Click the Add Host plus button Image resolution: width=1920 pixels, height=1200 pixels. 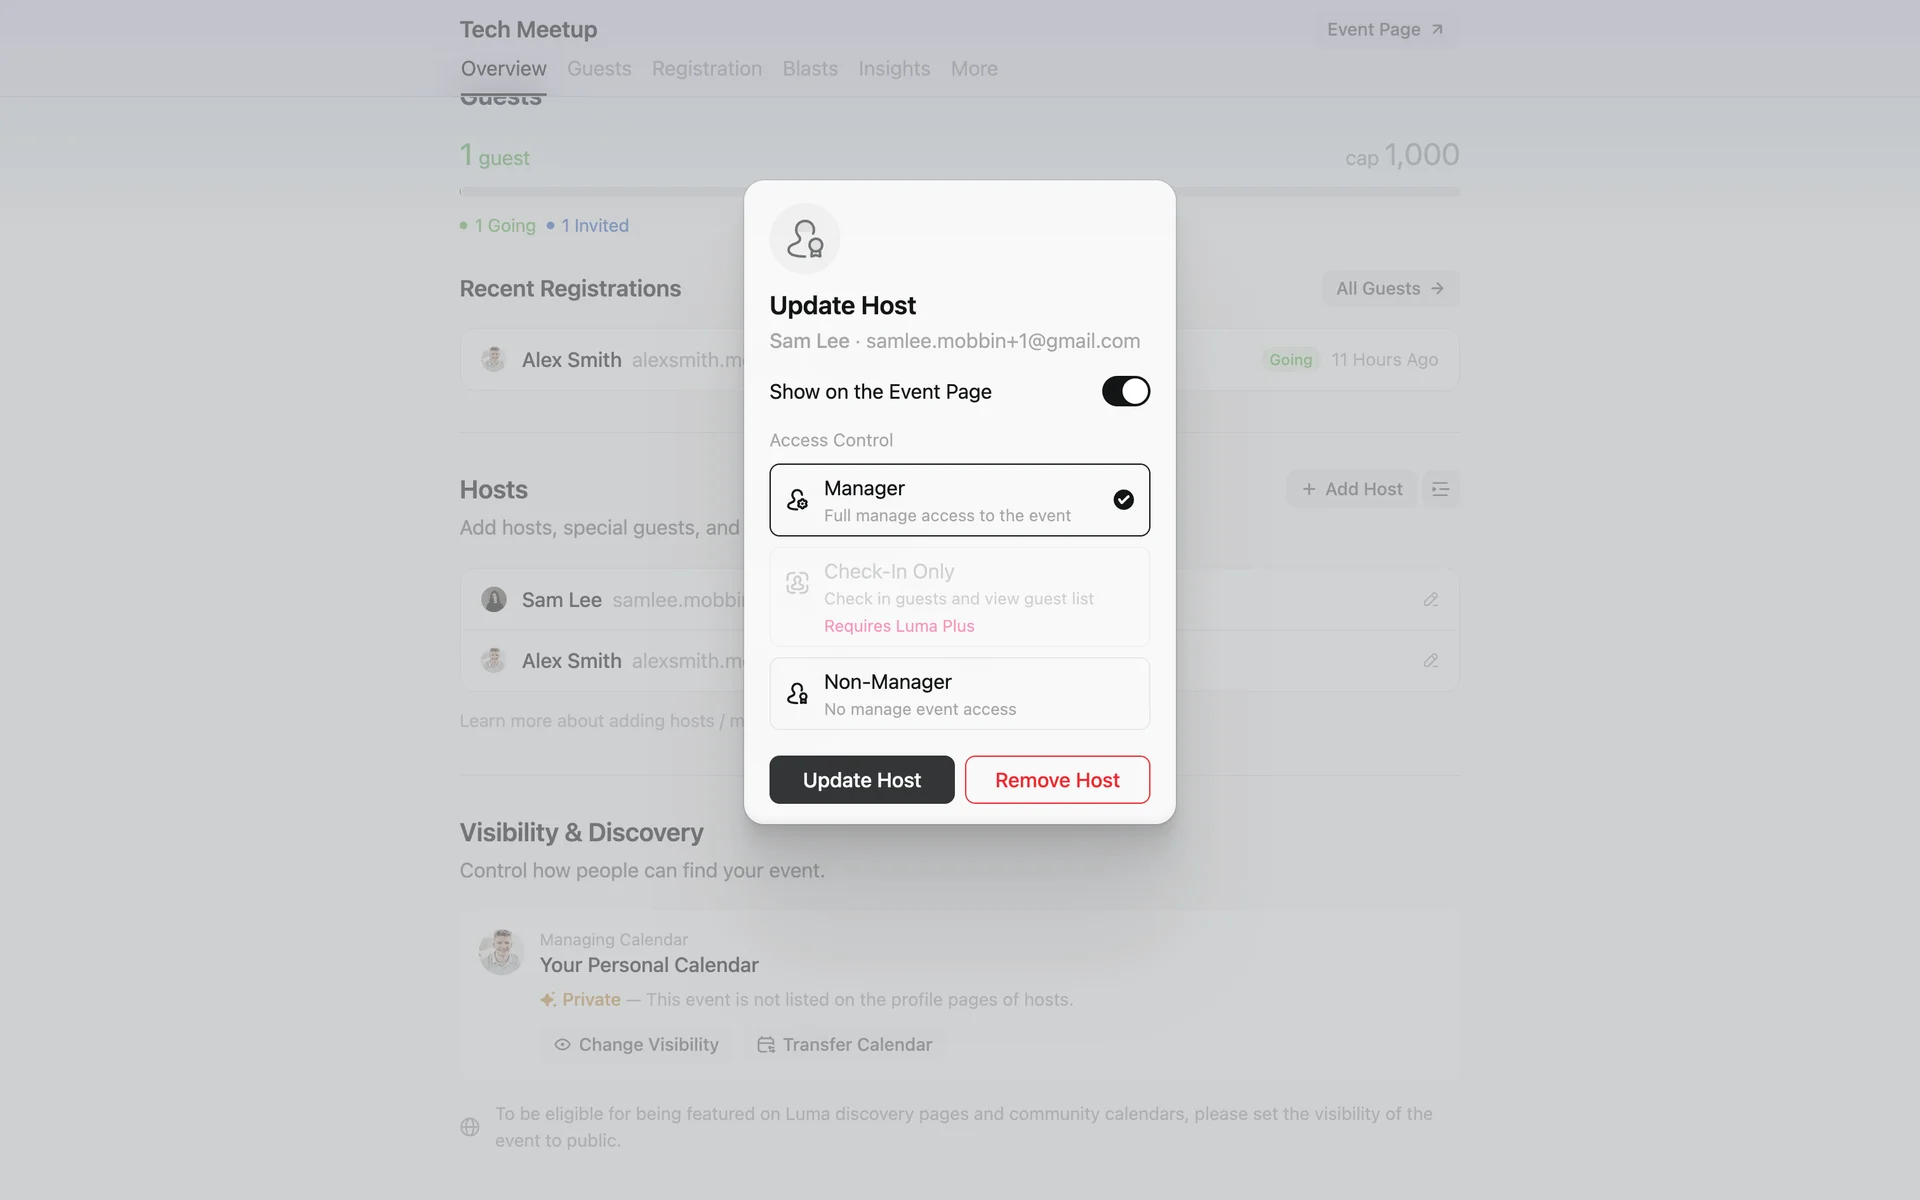tap(1351, 489)
